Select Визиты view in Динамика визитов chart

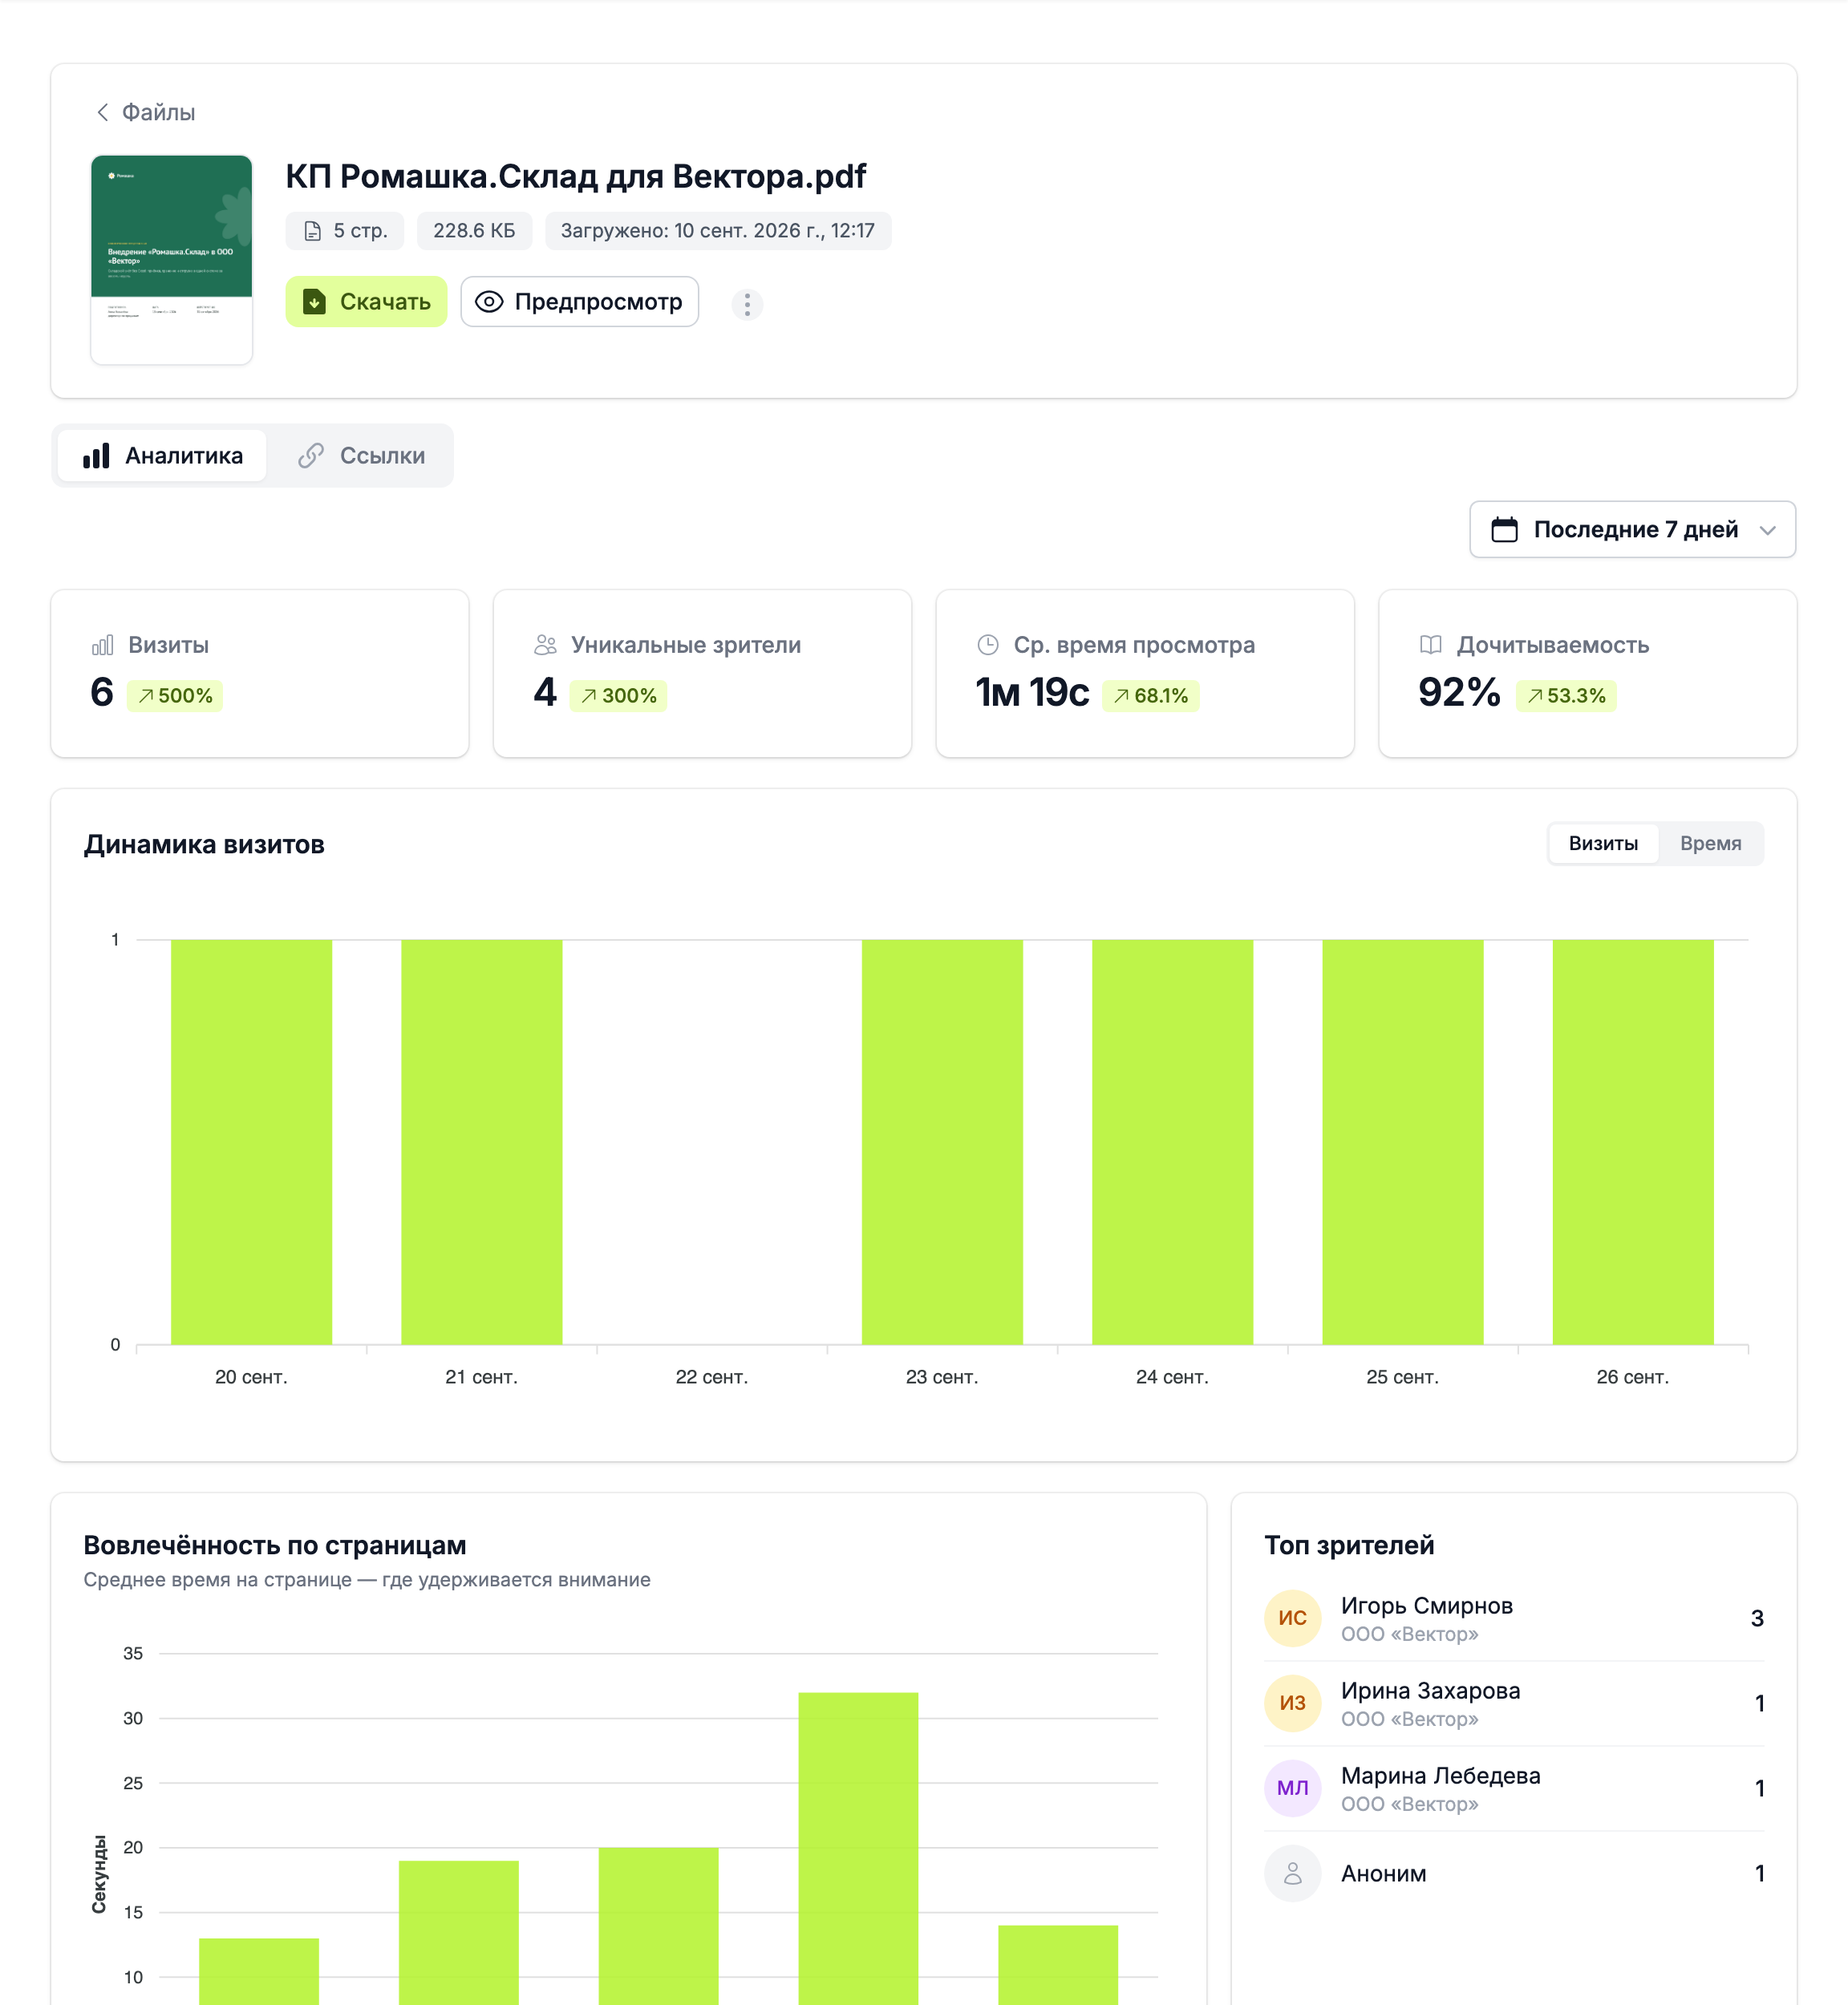tap(1603, 843)
